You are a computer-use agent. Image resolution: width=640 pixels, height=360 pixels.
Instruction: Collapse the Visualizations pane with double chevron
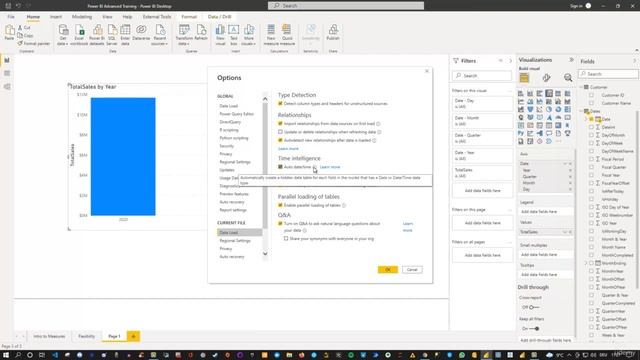[x=571, y=60]
